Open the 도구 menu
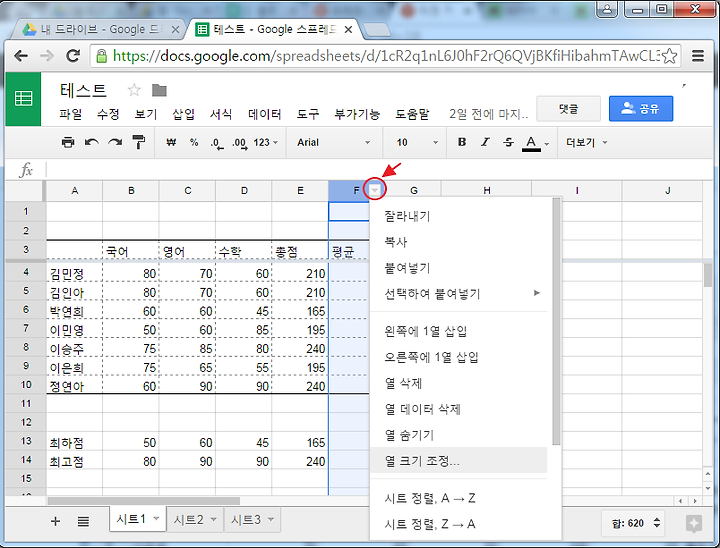The width and height of the screenshot is (720, 548). tap(308, 114)
